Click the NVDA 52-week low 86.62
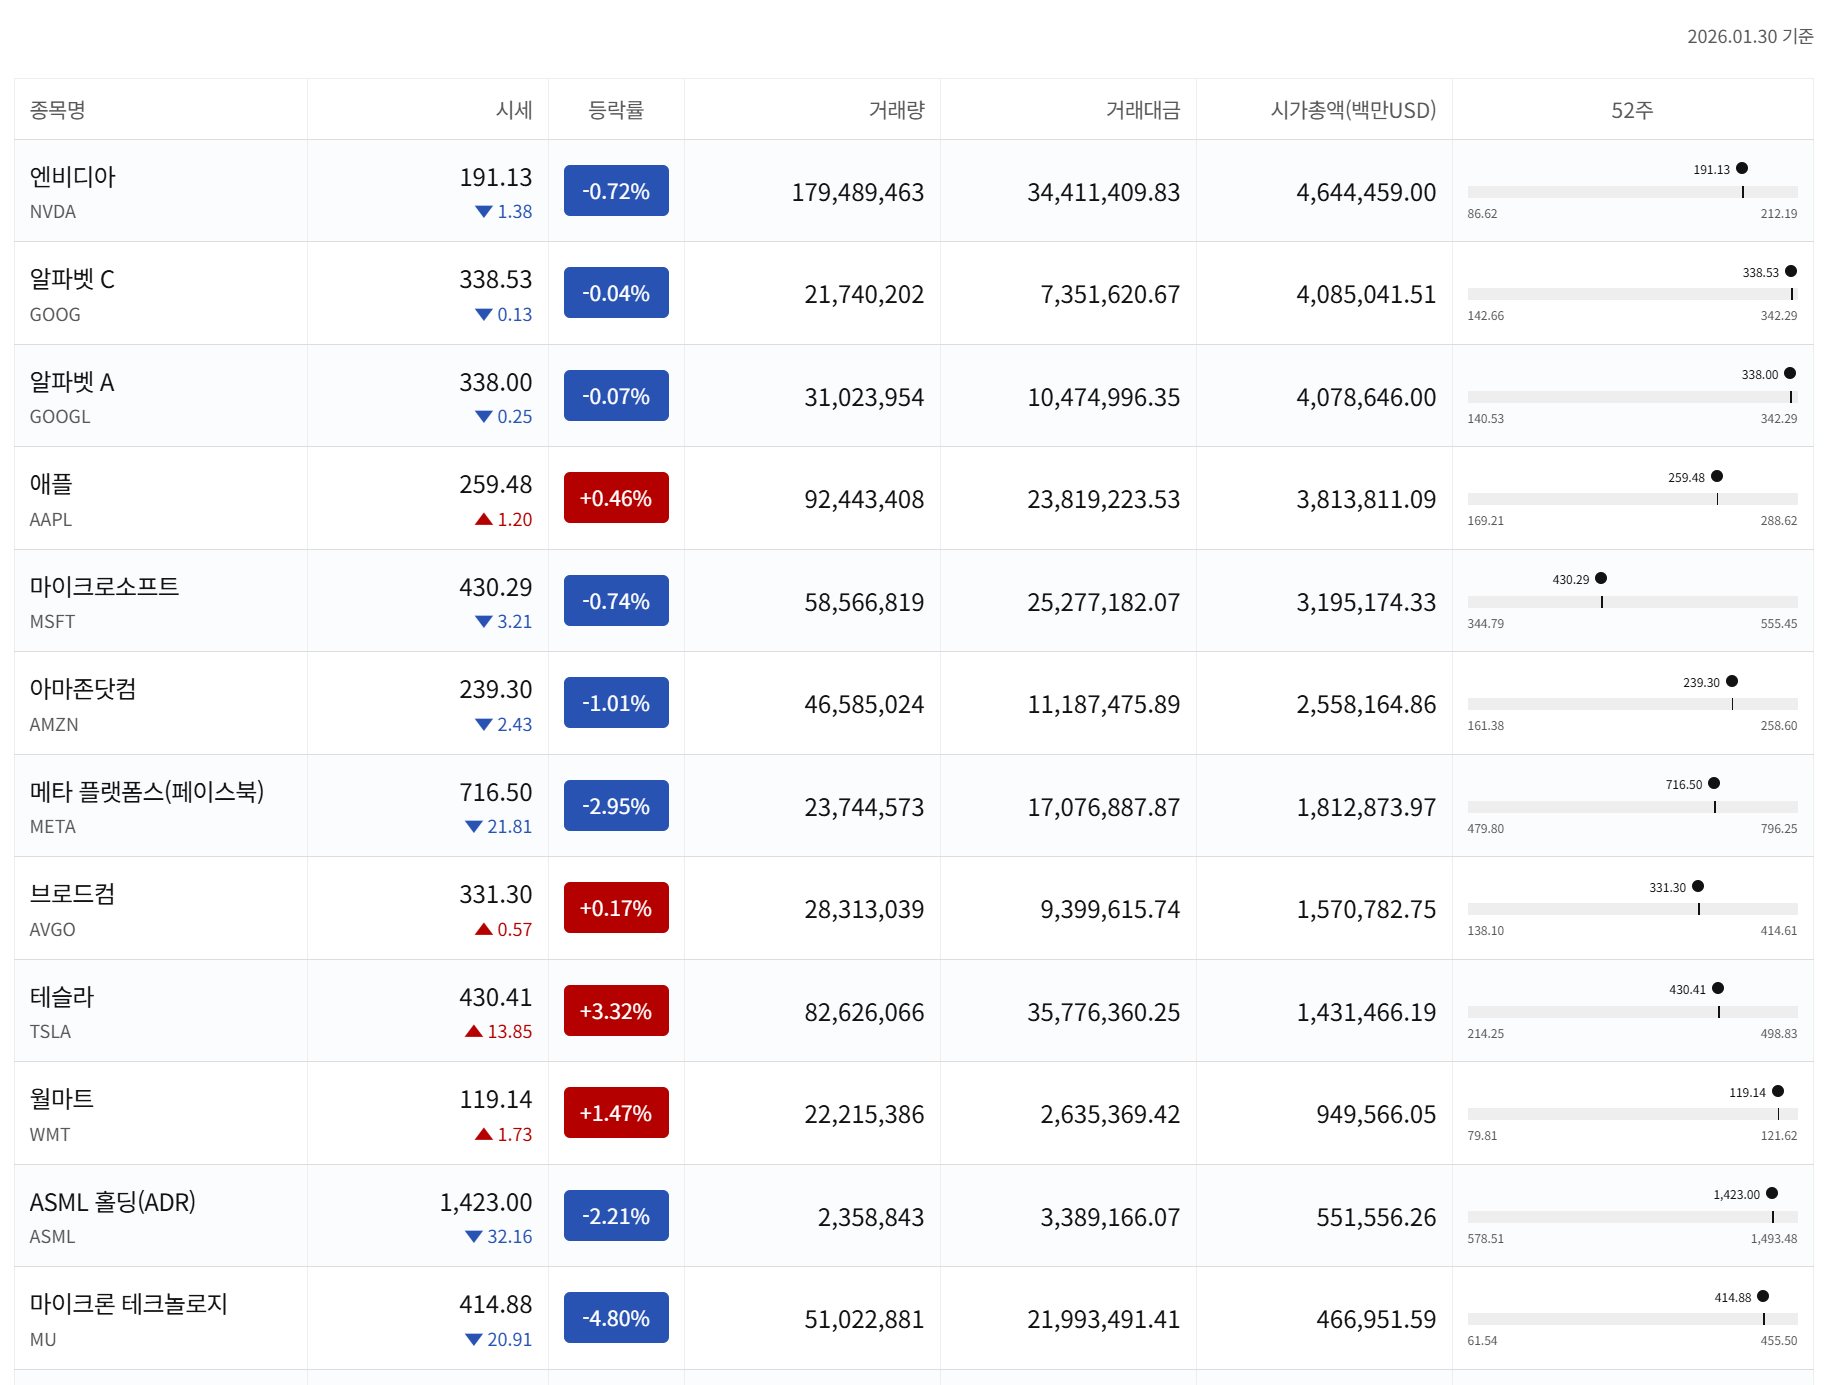This screenshot has width=1830, height=1385. [x=1482, y=214]
